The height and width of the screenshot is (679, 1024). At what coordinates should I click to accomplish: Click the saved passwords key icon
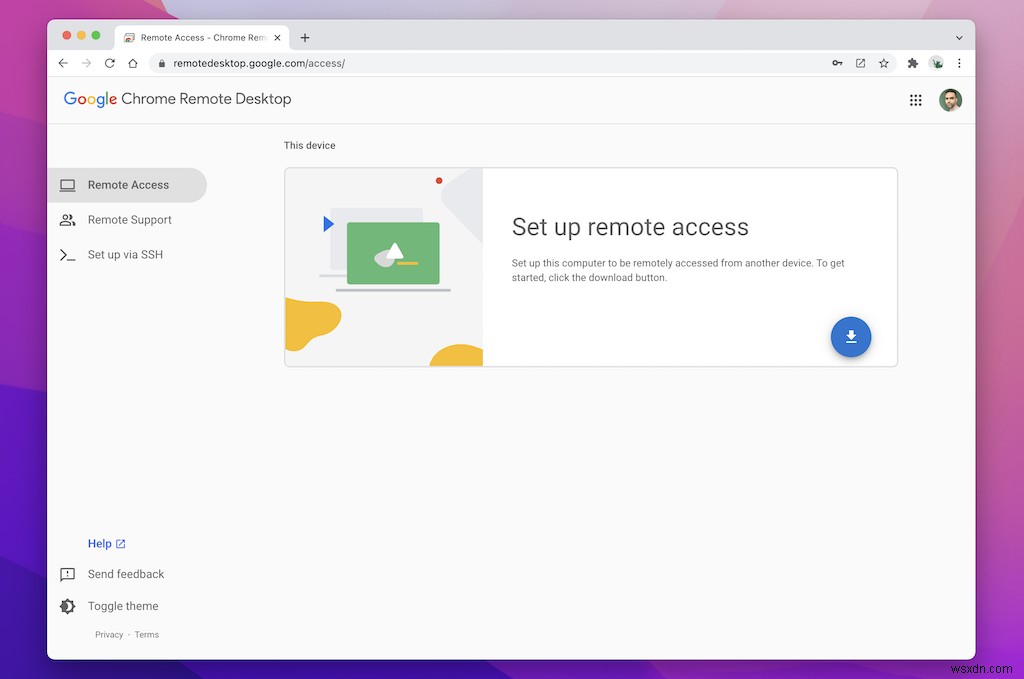coord(837,63)
